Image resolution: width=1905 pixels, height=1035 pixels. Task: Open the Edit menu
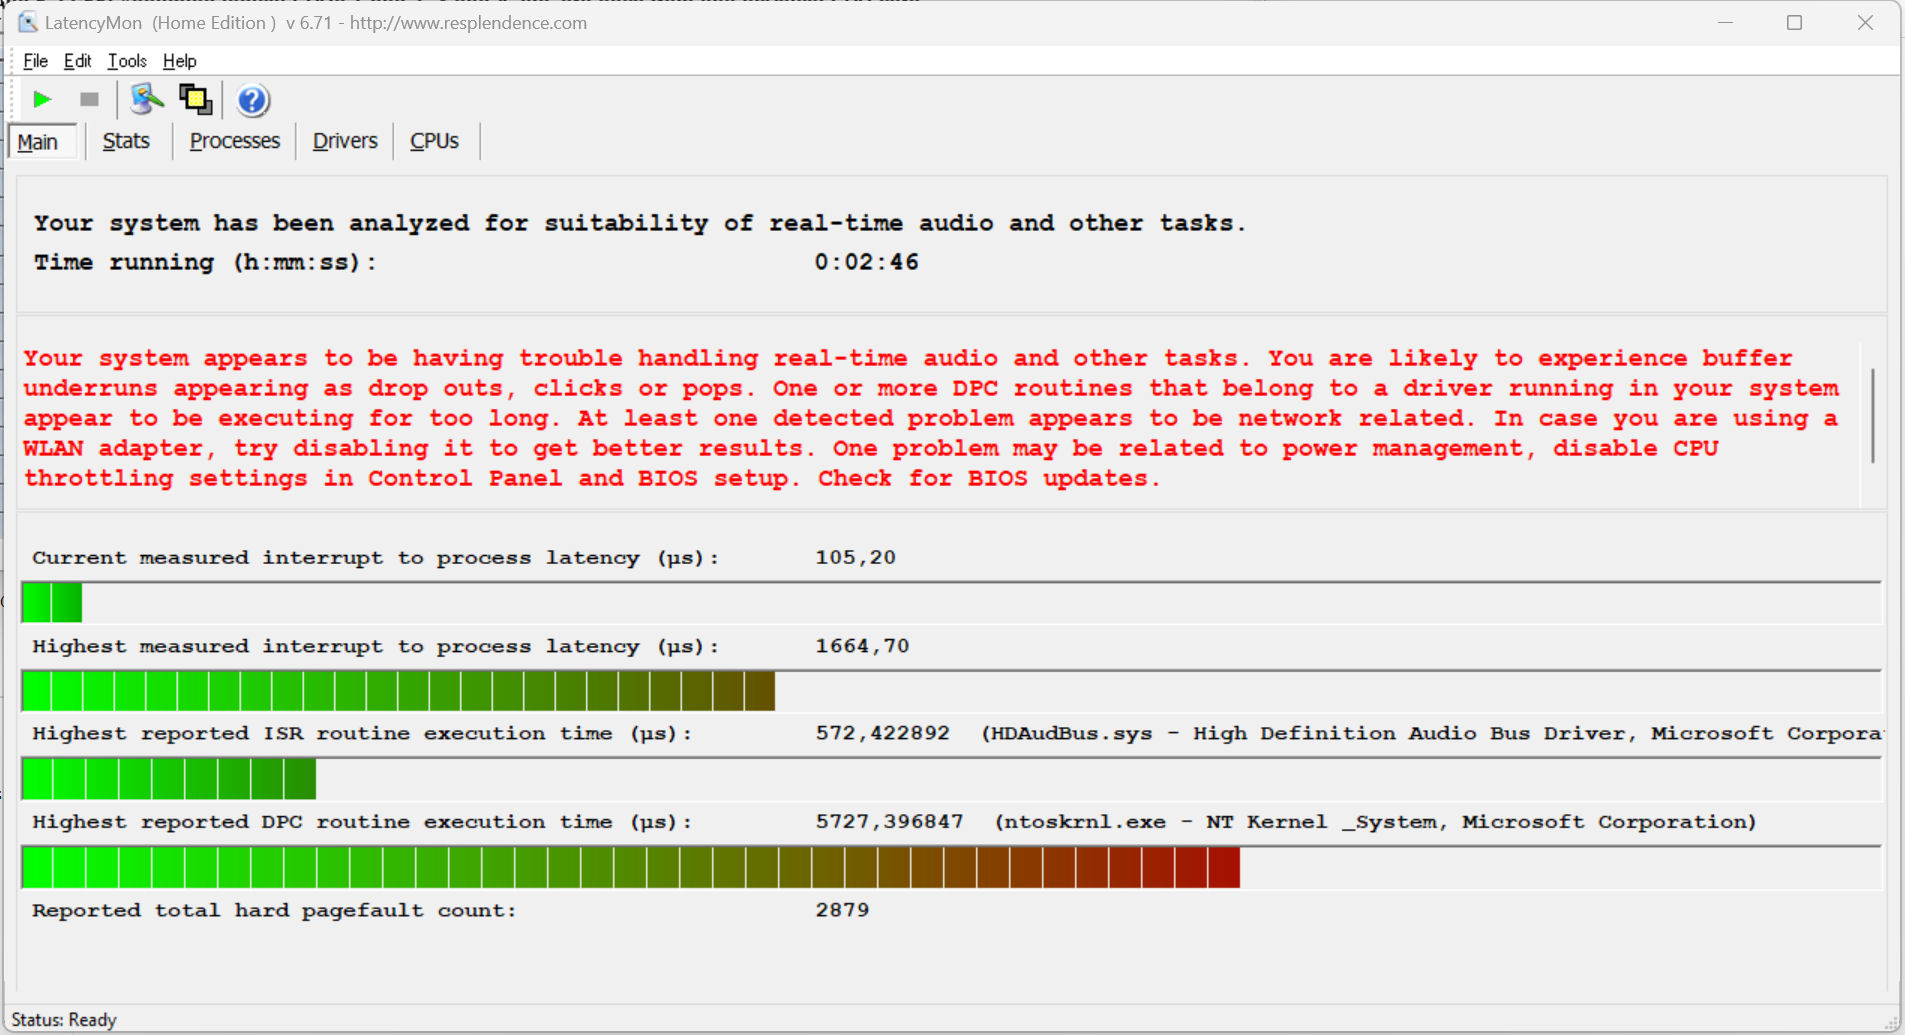77,61
